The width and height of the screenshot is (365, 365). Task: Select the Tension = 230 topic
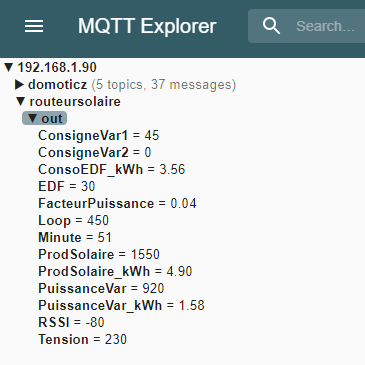[x=83, y=340]
